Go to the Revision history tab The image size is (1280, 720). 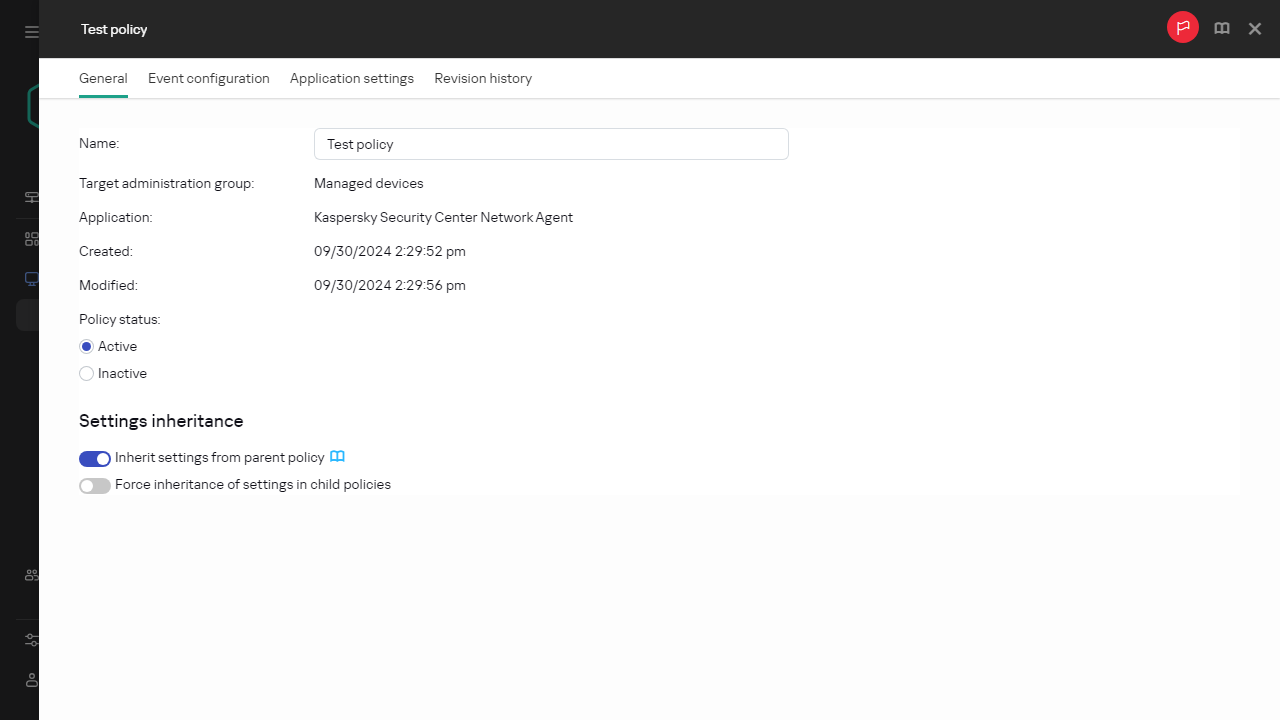click(483, 78)
